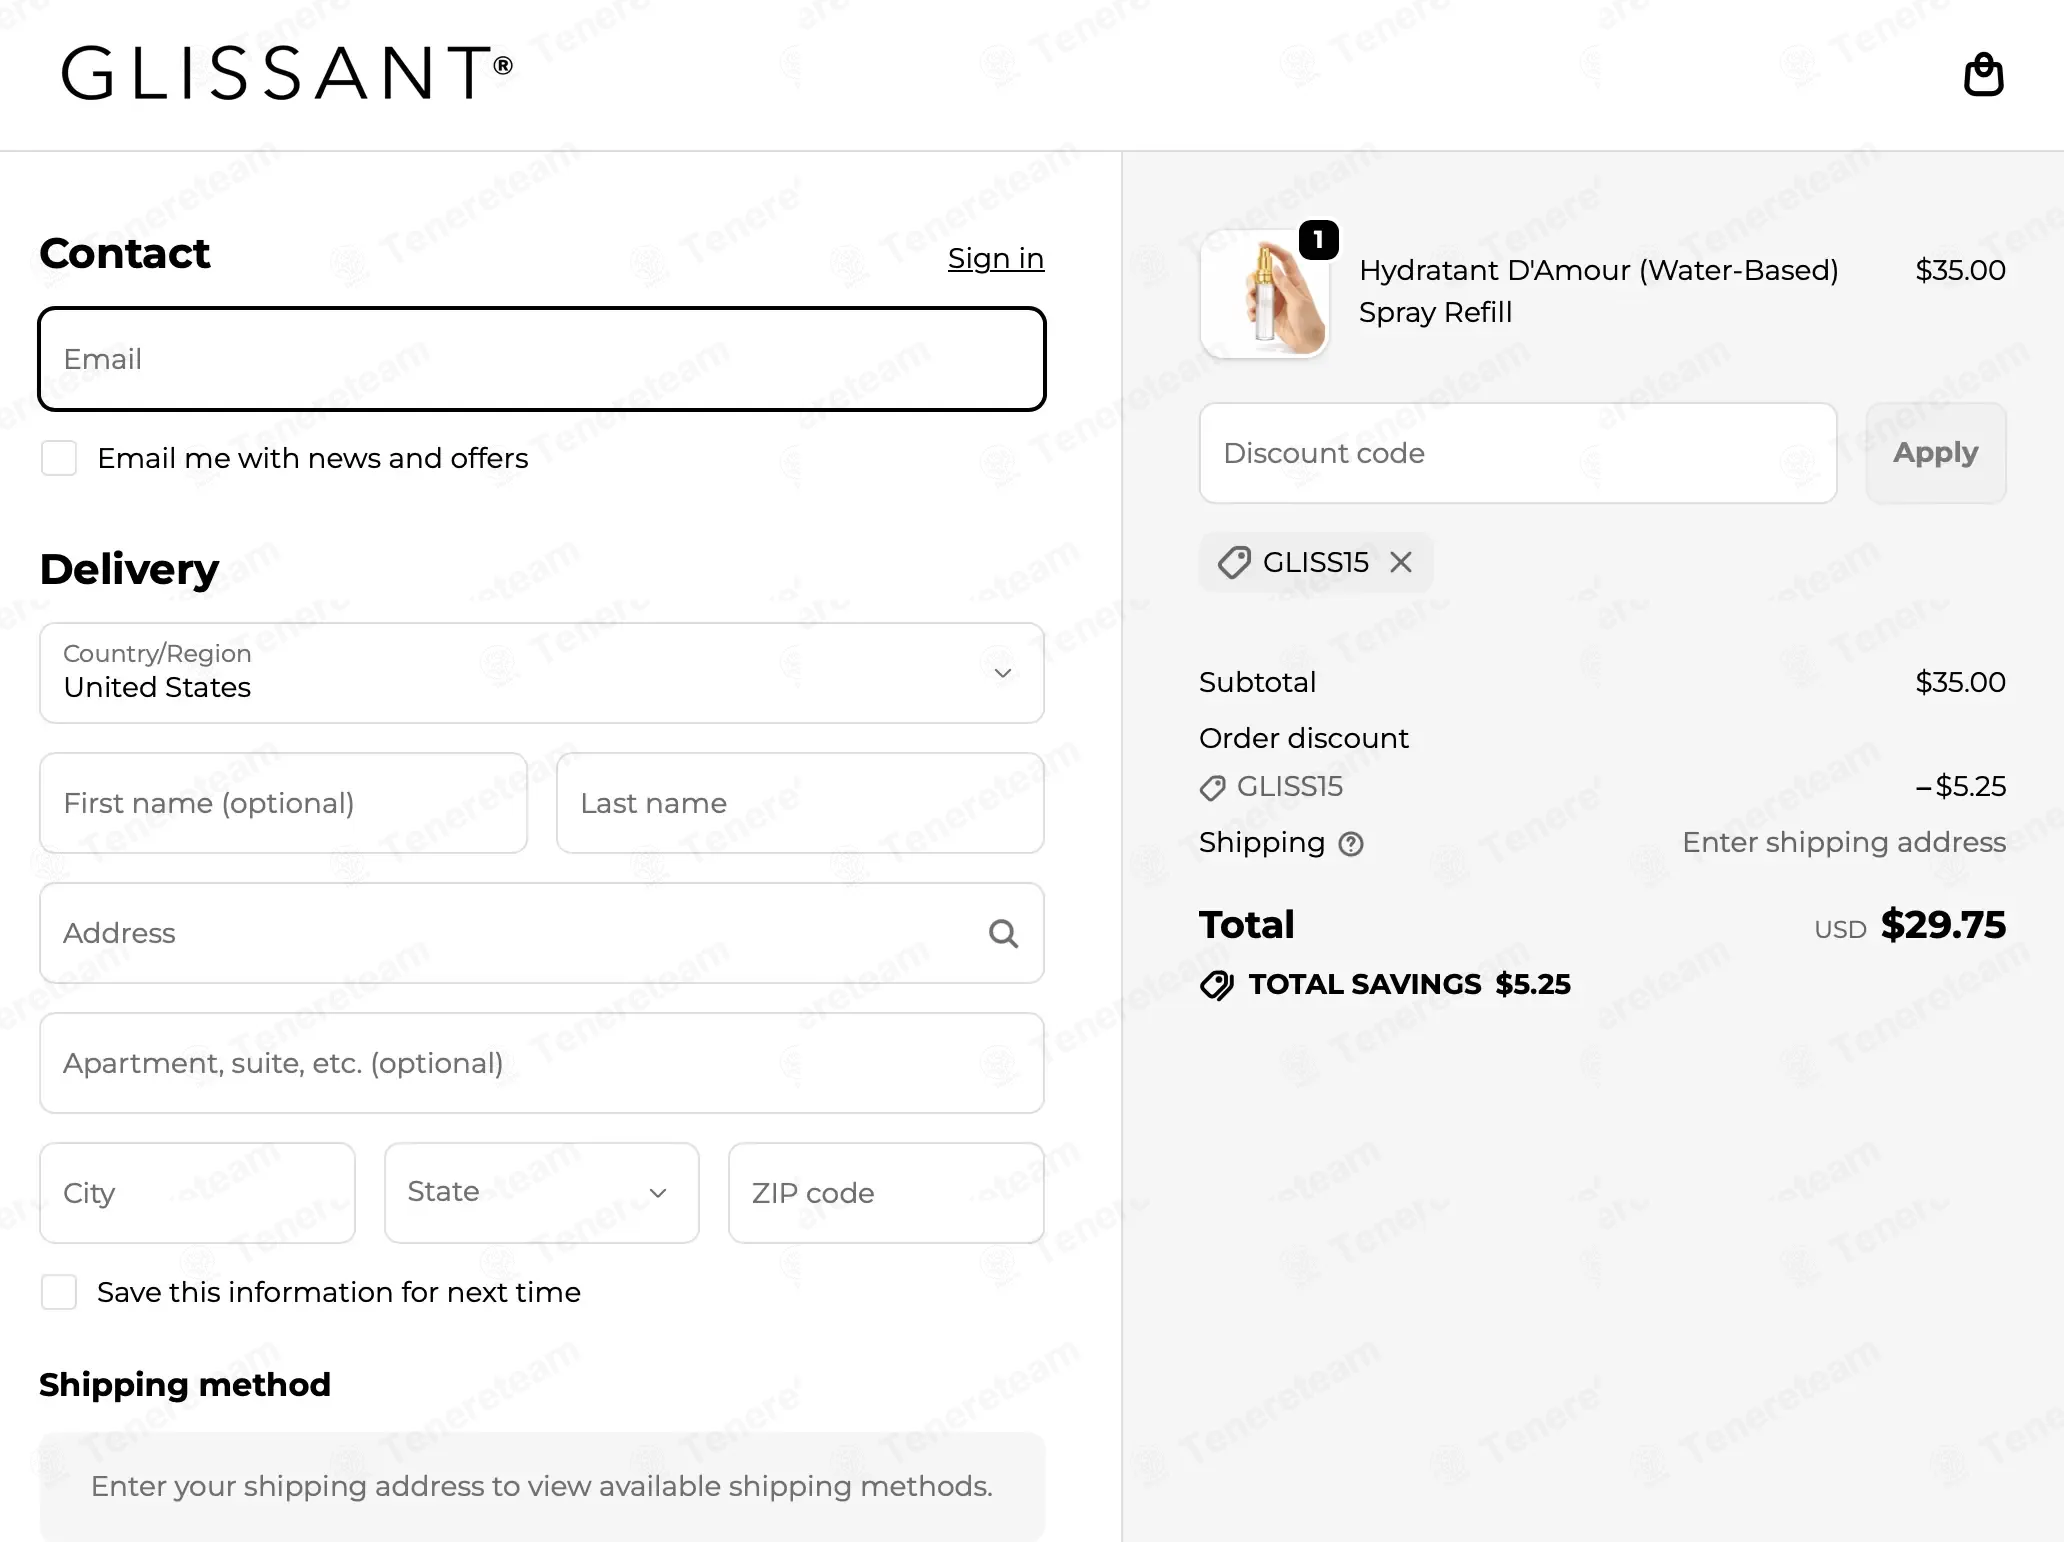Click the $29.75 total amount
The width and height of the screenshot is (2064, 1542).
[1943, 925]
